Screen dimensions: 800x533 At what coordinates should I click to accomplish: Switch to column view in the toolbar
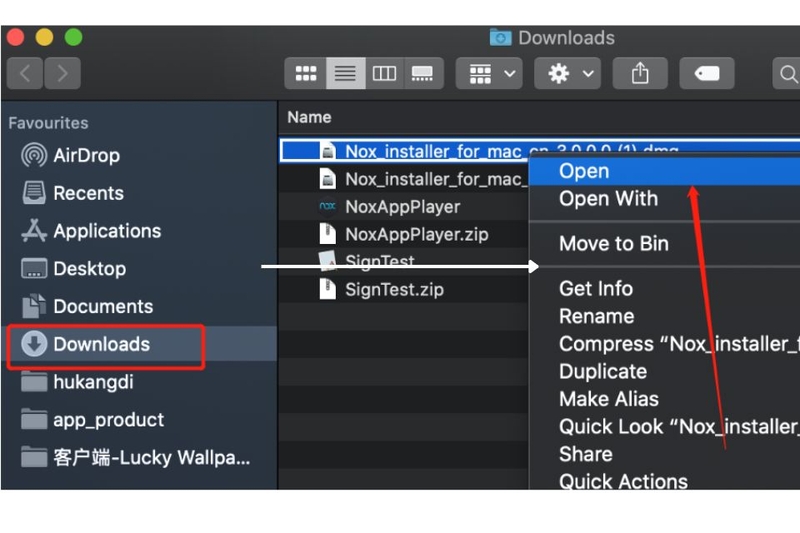pyautogui.click(x=385, y=73)
